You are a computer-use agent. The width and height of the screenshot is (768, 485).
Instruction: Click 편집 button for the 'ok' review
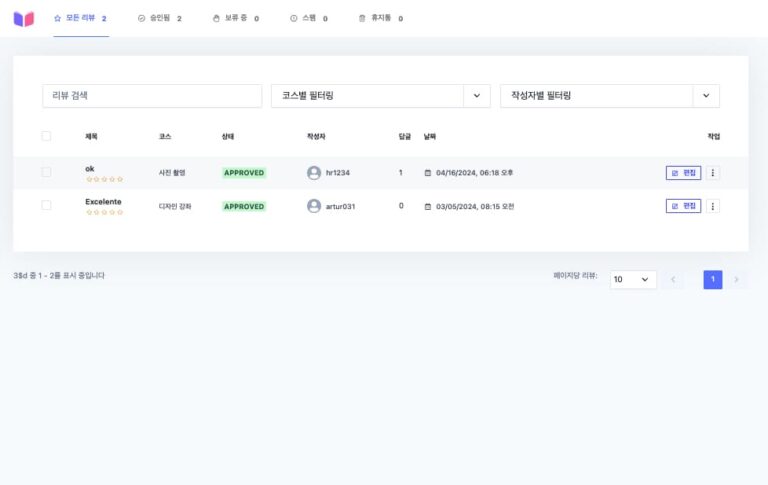[683, 173]
